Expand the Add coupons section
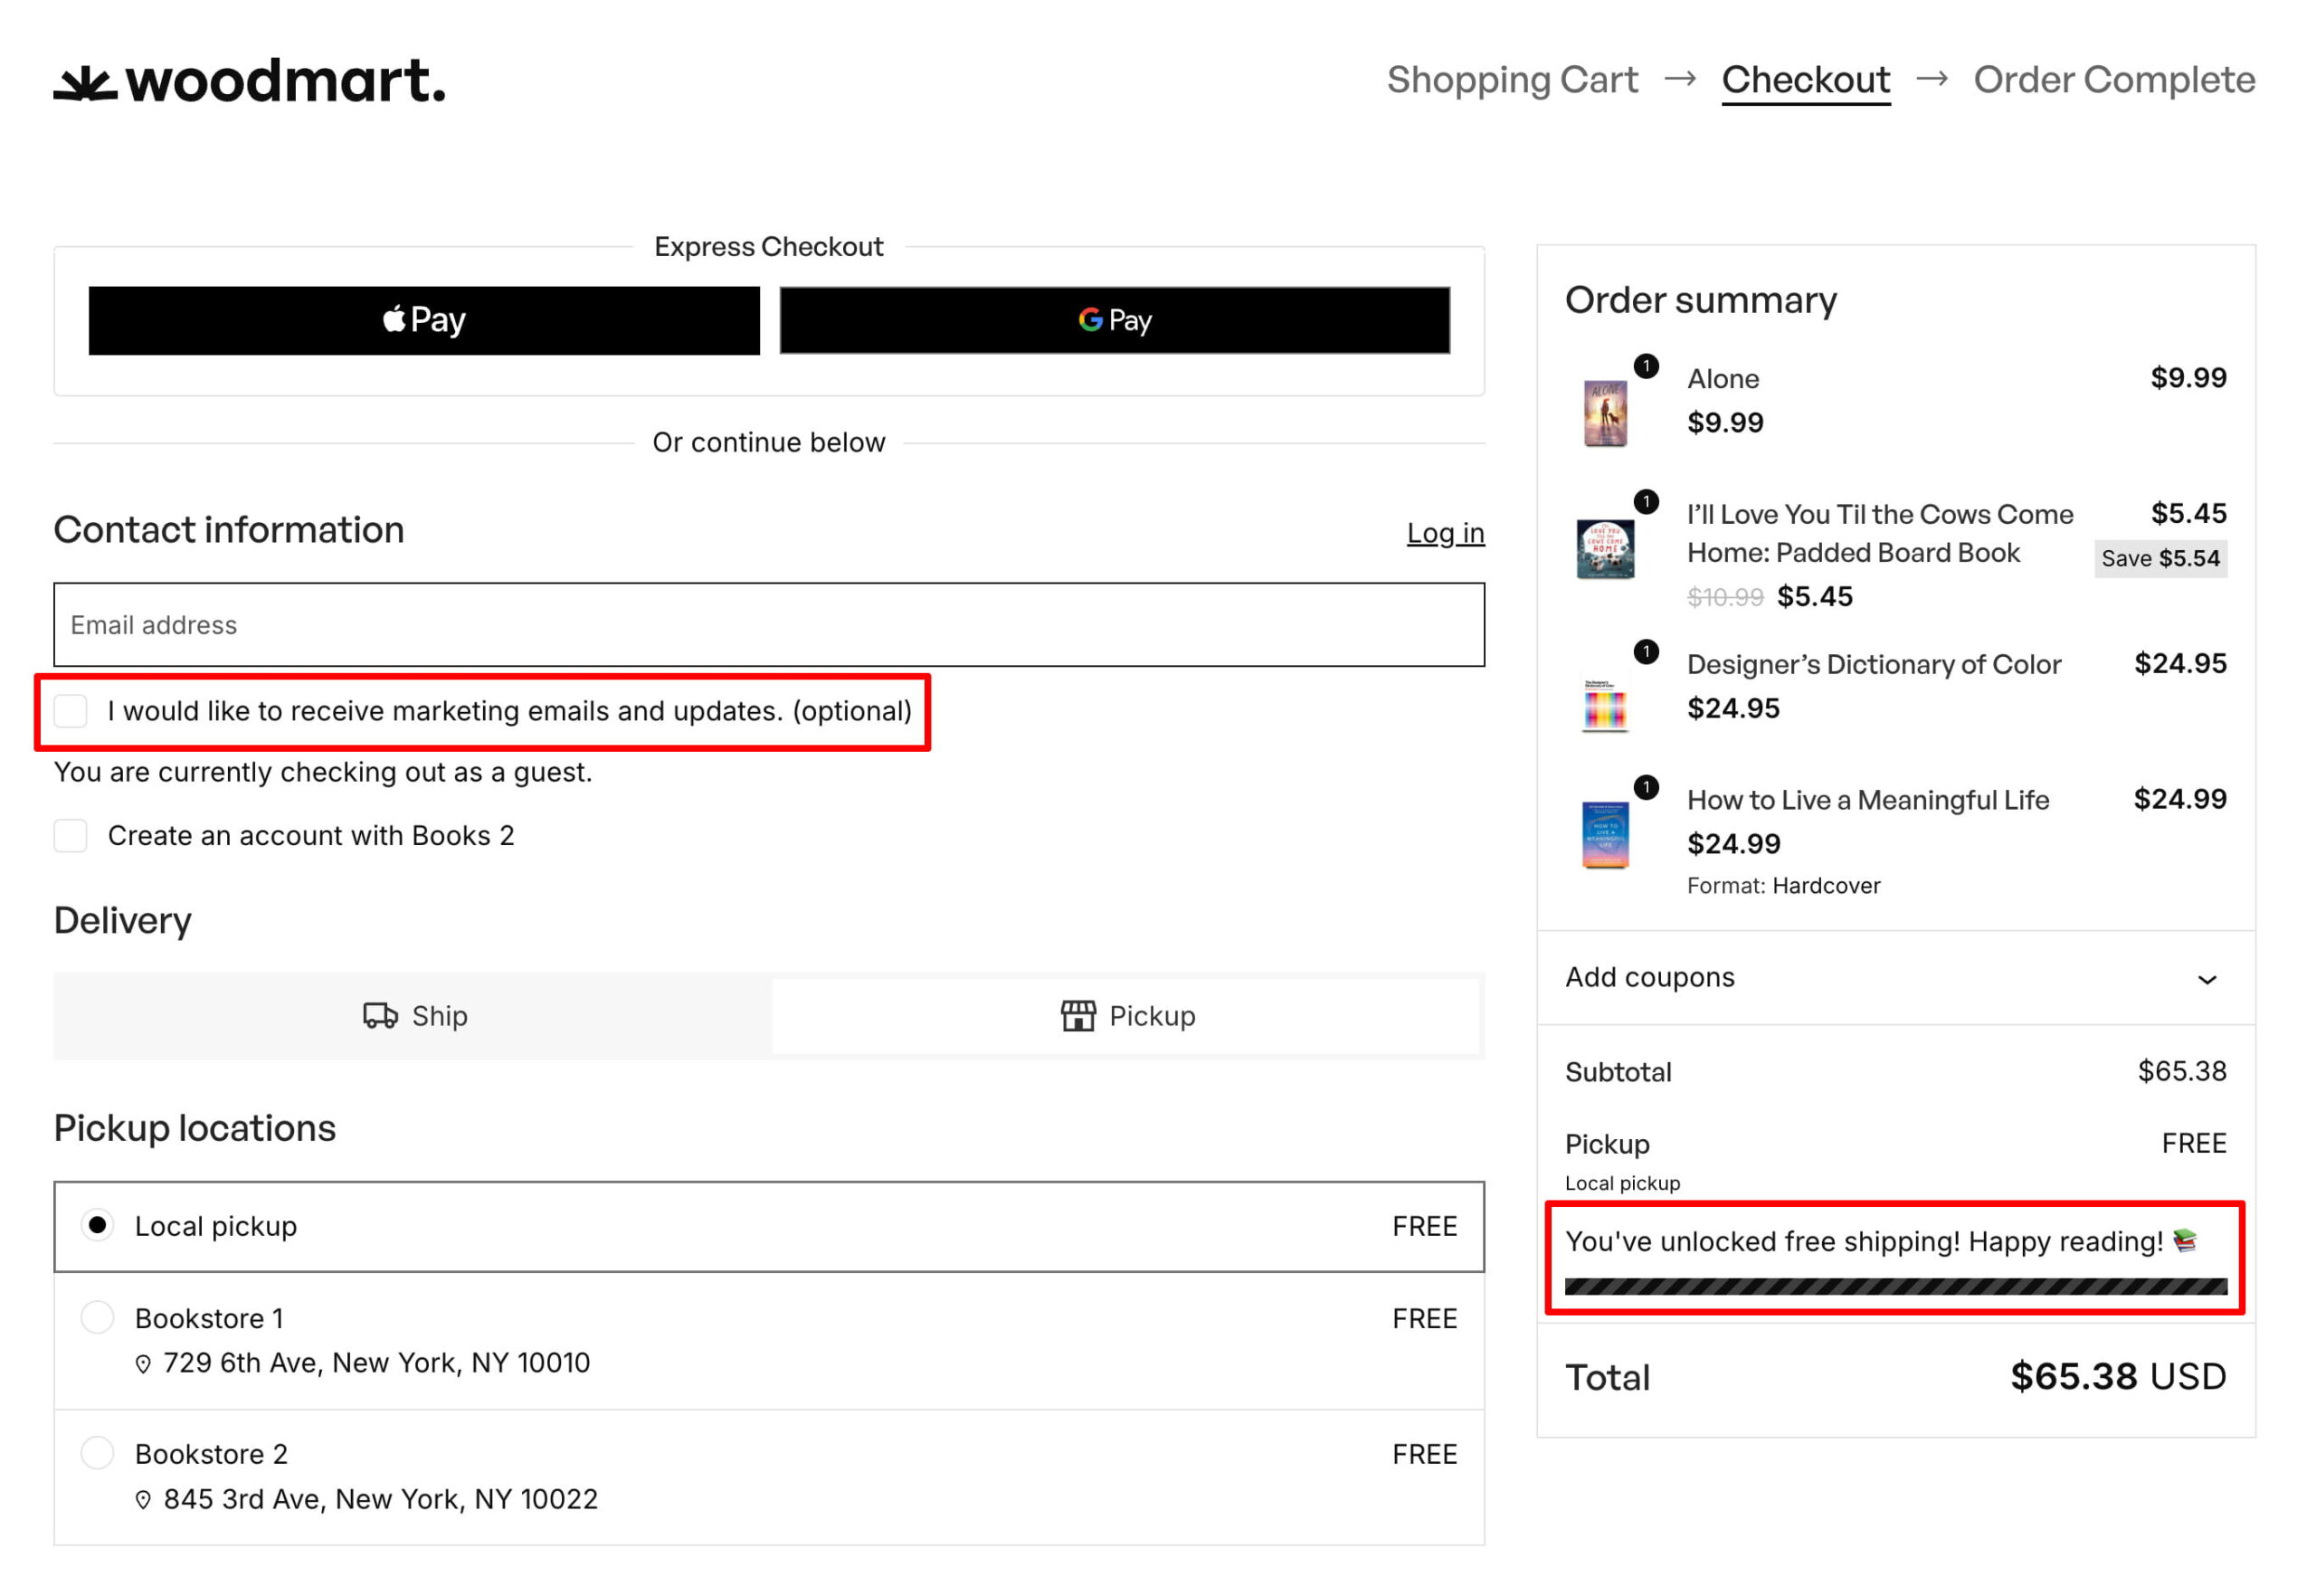Viewport: 2316px width, 1596px height. [1896, 978]
